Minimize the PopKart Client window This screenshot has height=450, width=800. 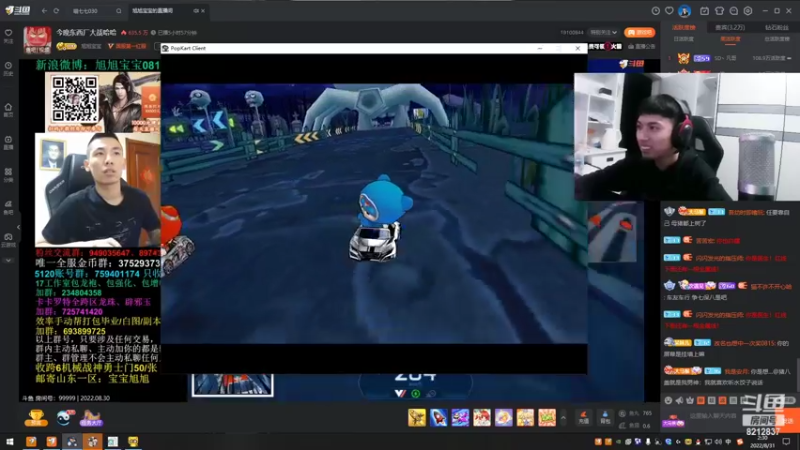tap(540, 48)
